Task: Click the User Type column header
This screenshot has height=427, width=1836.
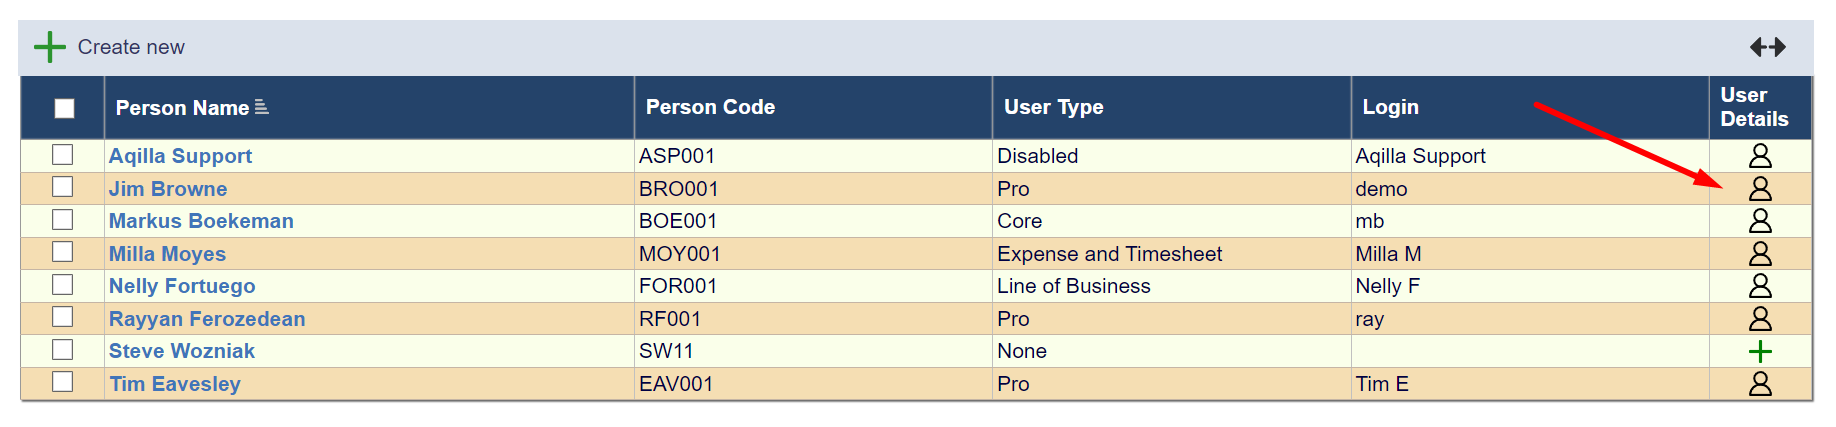Action: (1053, 107)
